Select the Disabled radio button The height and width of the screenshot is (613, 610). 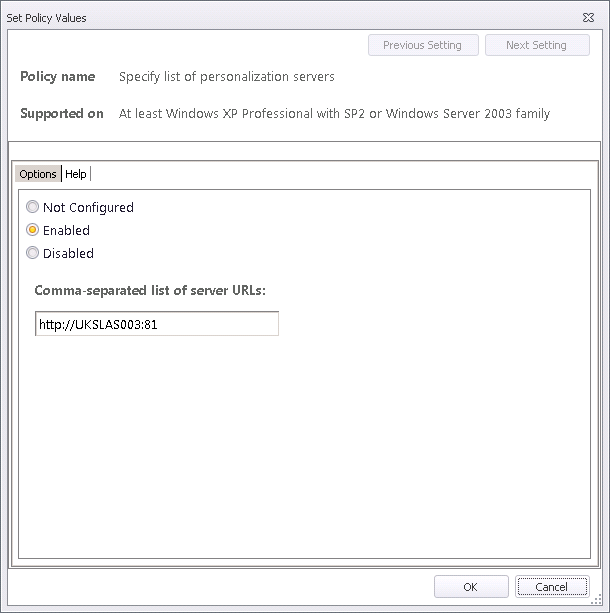(32, 253)
